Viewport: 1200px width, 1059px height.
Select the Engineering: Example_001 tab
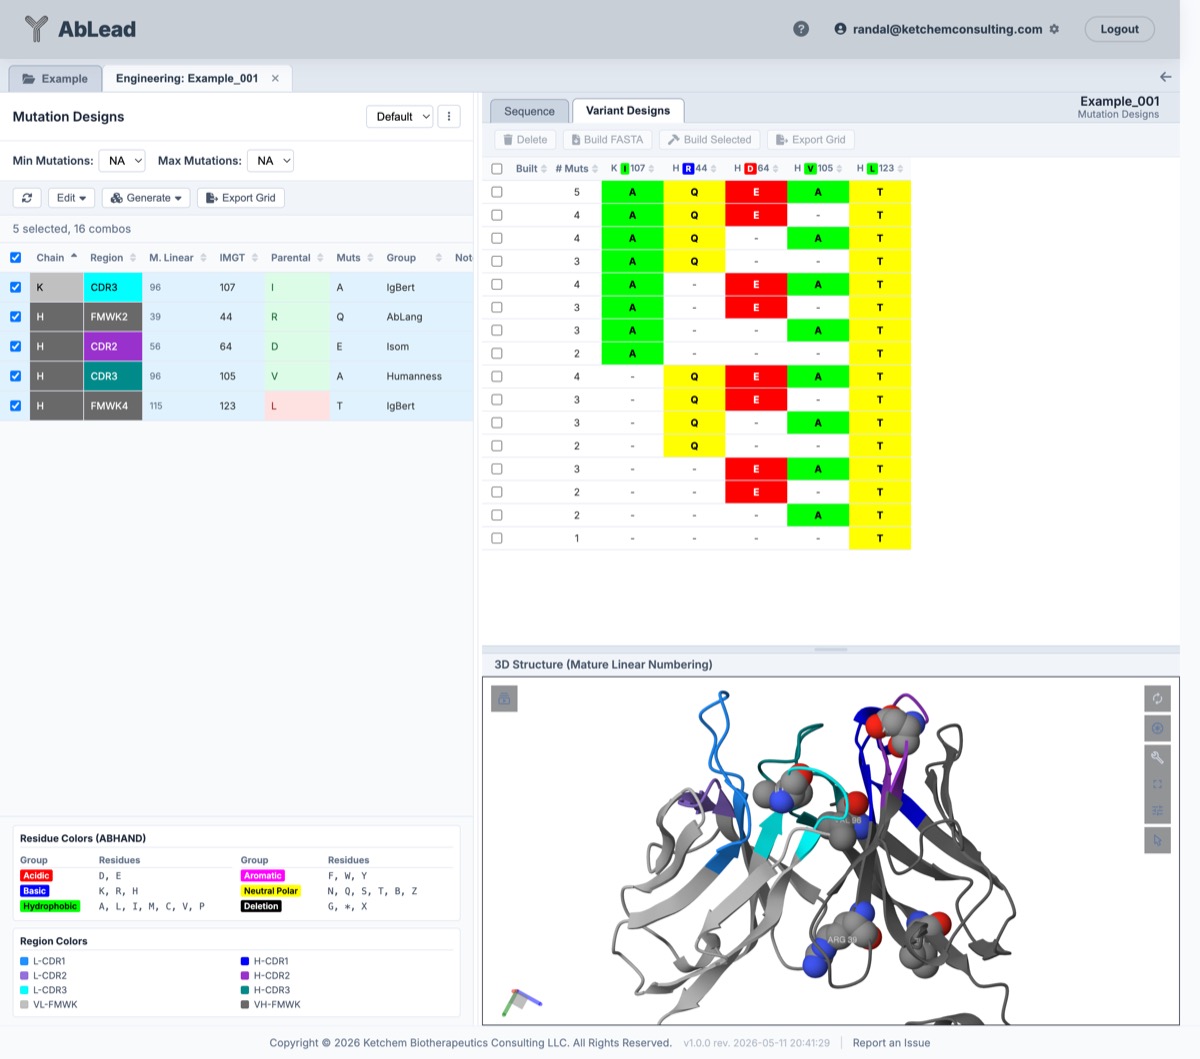point(187,78)
